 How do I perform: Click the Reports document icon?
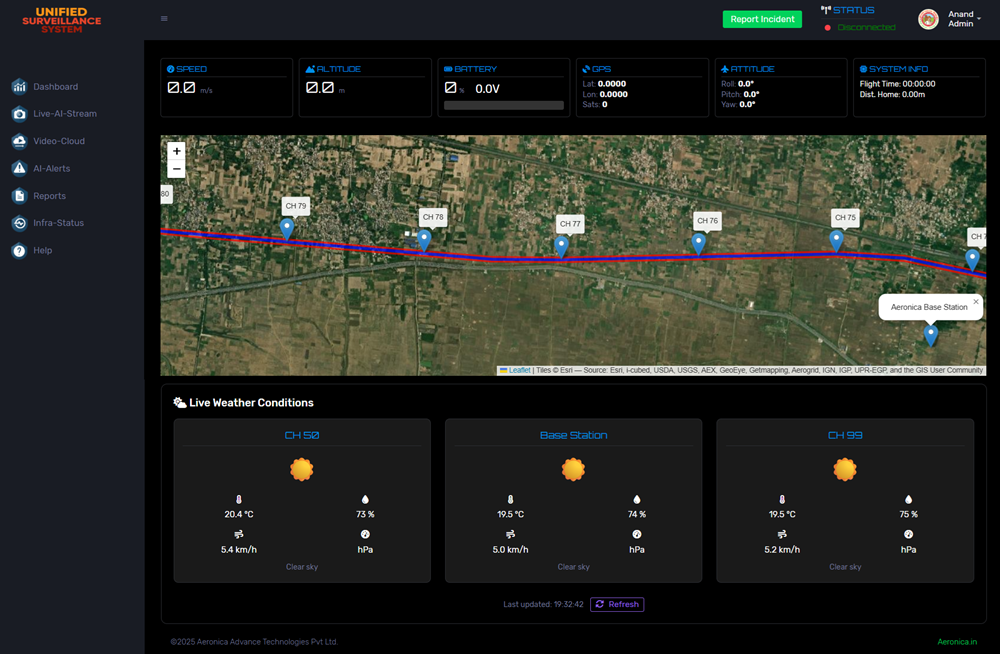point(19,196)
